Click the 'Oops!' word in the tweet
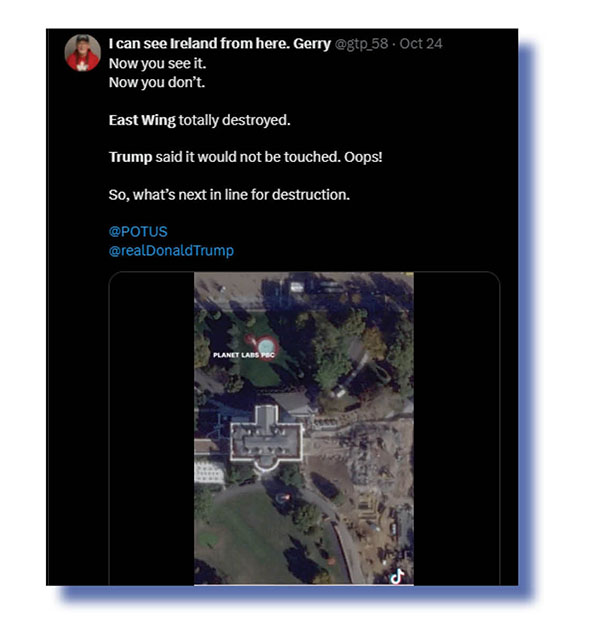The width and height of the screenshot is (595, 621). pos(363,157)
